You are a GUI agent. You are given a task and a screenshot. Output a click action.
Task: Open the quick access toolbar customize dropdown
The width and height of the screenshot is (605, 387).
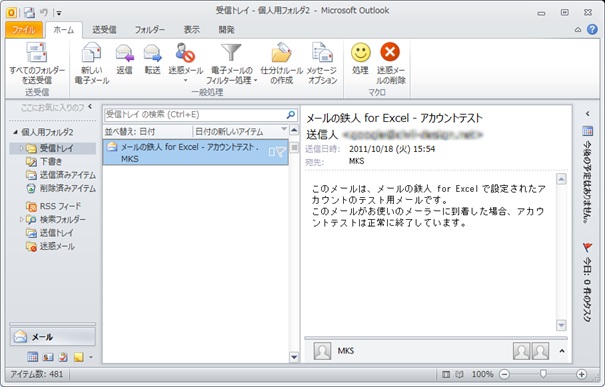[x=59, y=13]
